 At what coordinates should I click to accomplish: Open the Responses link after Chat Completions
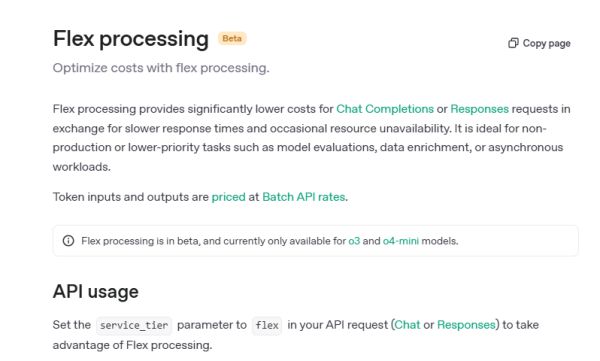pyautogui.click(x=479, y=109)
